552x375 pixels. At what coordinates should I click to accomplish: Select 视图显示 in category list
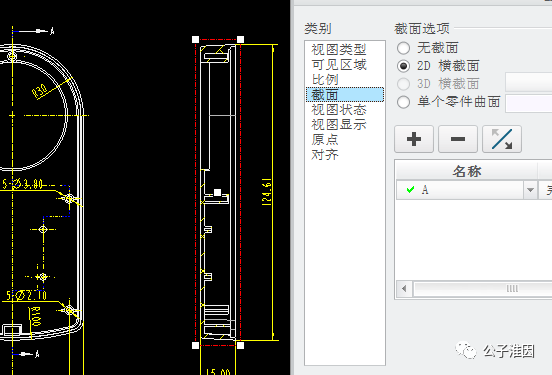tap(339, 125)
